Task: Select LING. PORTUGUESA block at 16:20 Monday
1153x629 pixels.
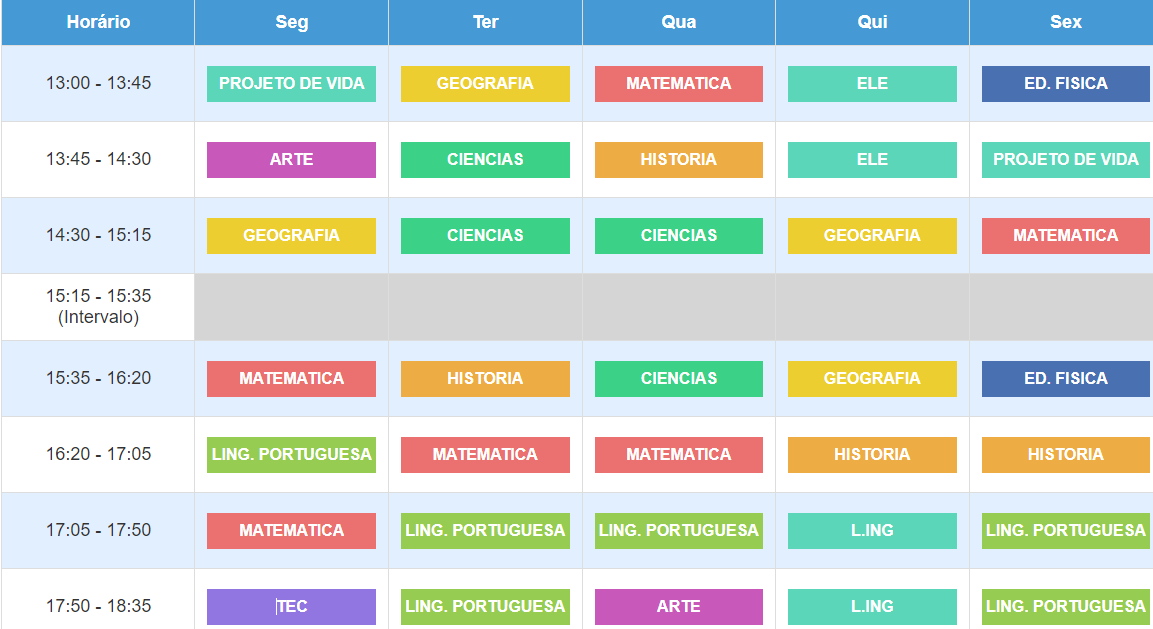Action: 291,455
